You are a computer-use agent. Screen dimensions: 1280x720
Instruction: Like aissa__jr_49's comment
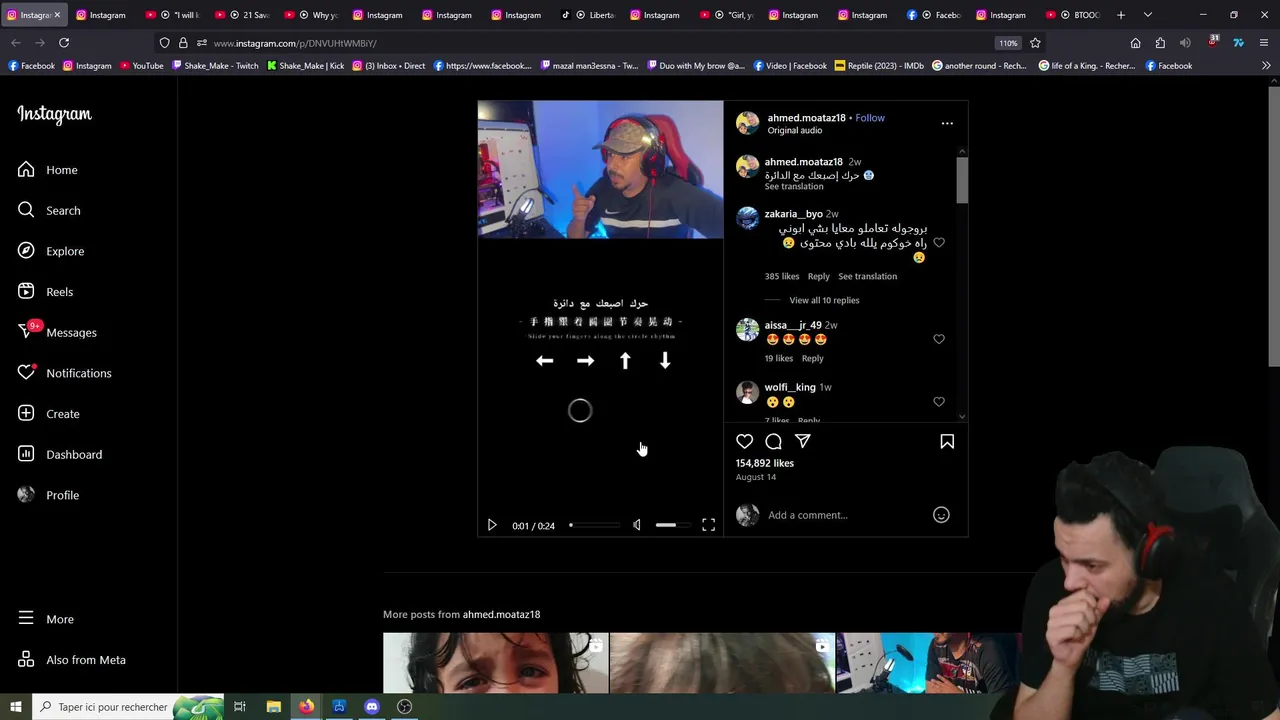click(x=938, y=339)
